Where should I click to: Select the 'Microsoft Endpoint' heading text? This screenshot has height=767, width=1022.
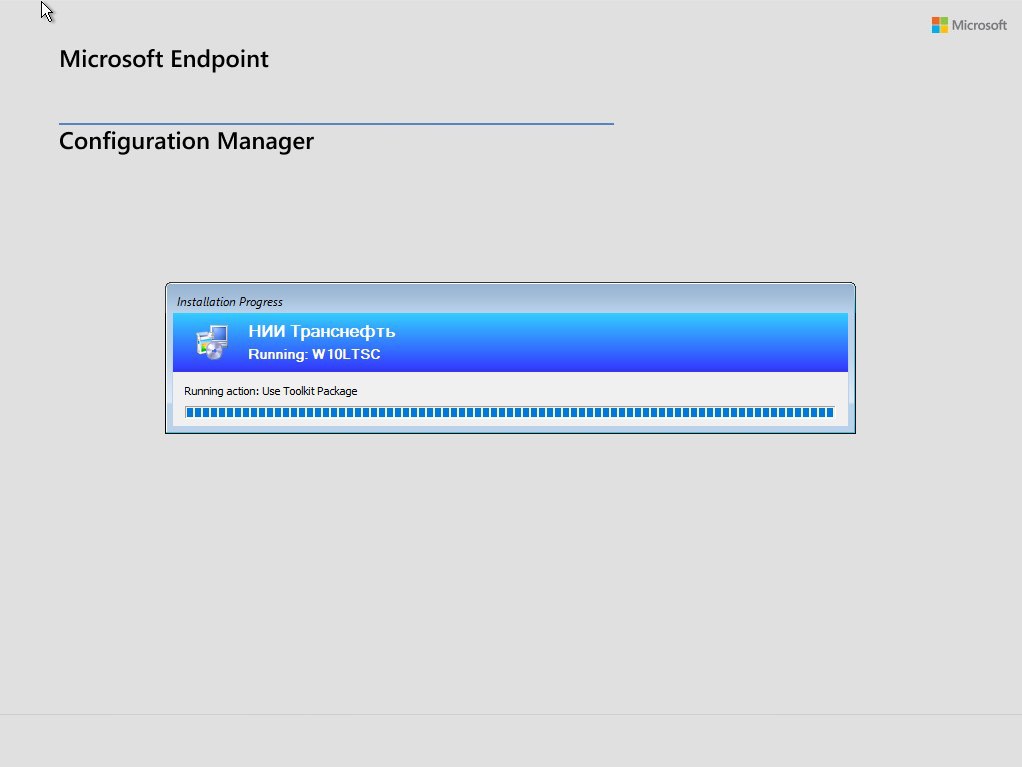pyautogui.click(x=164, y=59)
